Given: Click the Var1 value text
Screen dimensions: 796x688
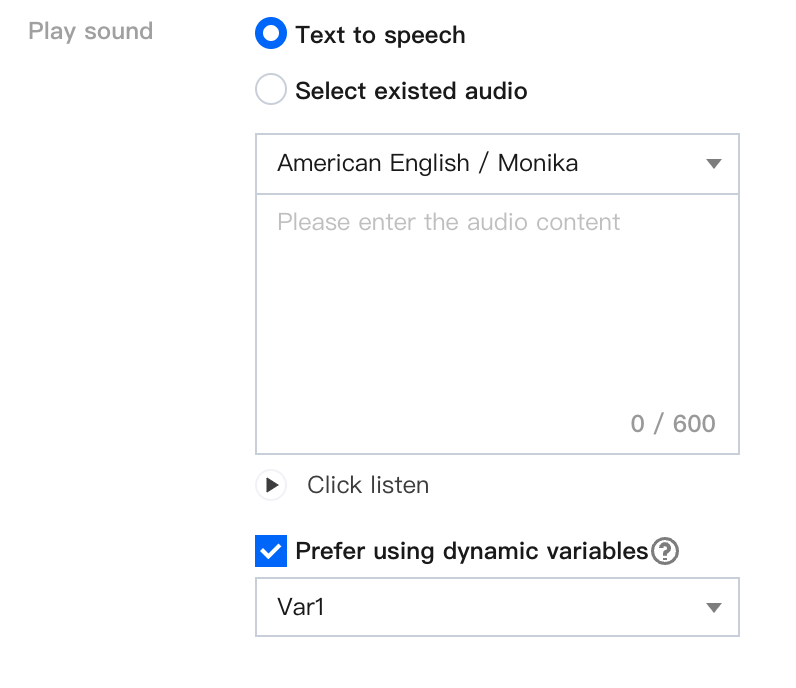Looking at the screenshot, I should [x=301, y=607].
